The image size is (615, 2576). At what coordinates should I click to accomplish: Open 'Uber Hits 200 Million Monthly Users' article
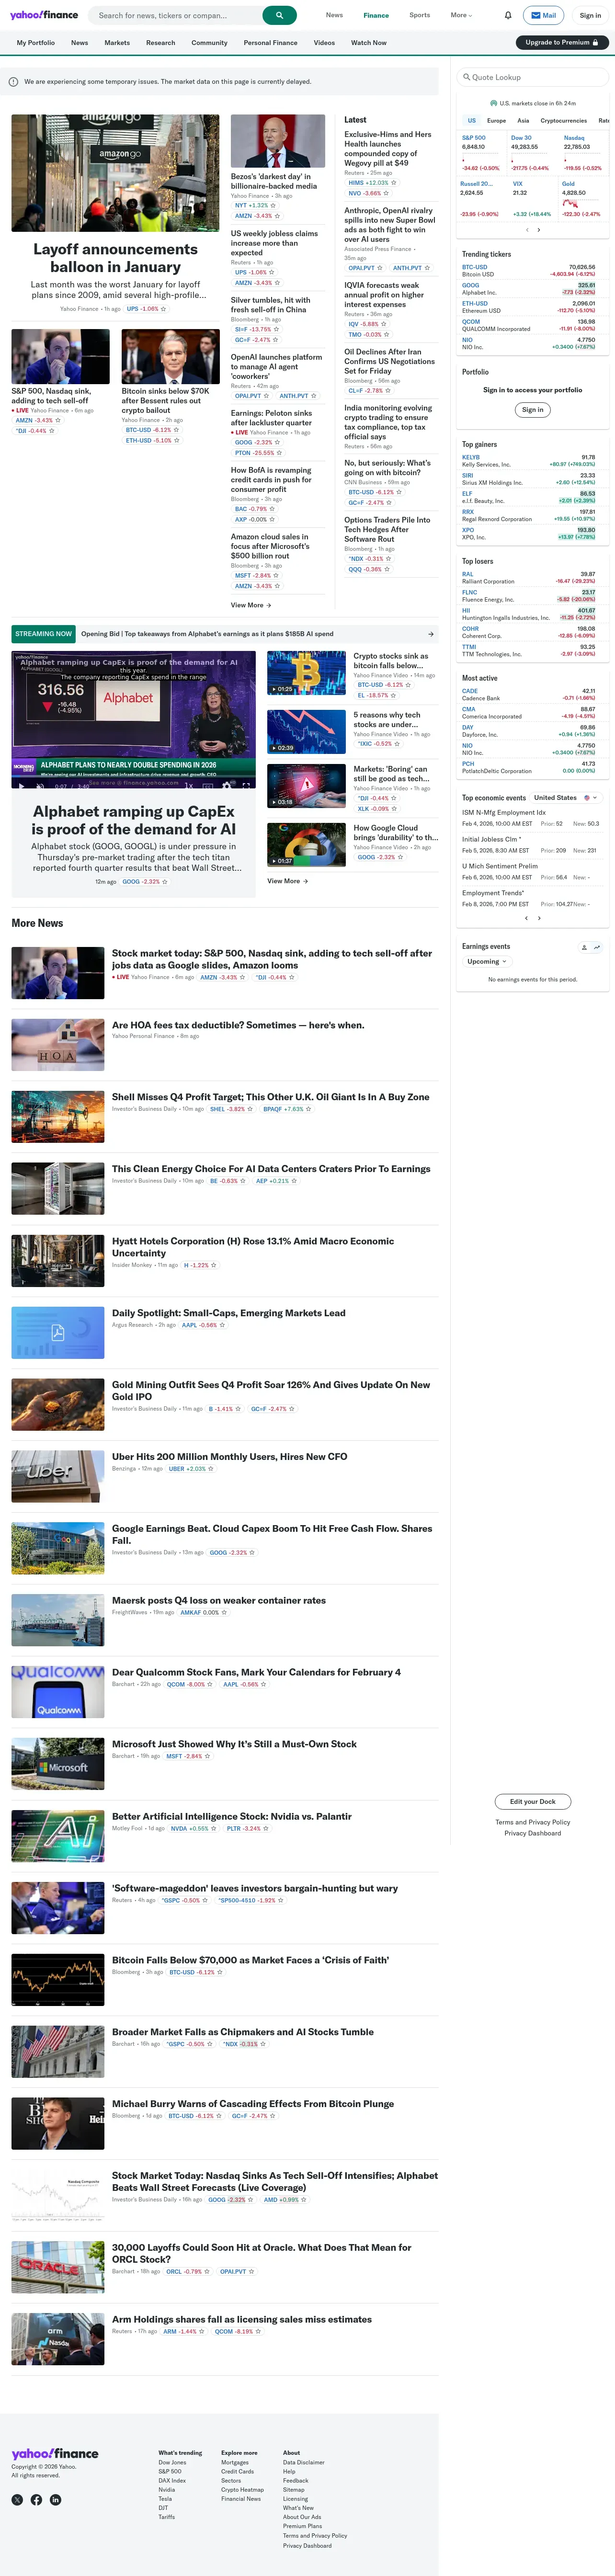(x=230, y=1456)
